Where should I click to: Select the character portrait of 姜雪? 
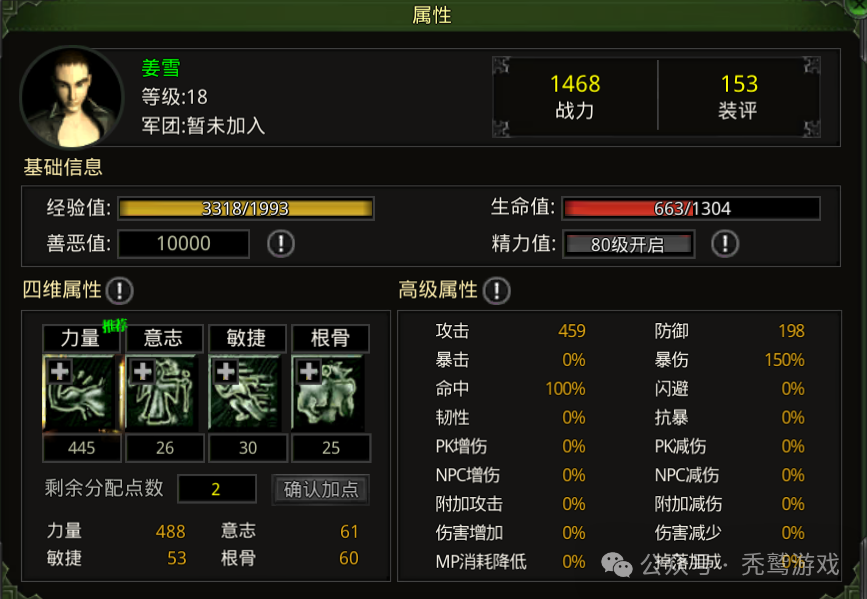[x=71, y=98]
